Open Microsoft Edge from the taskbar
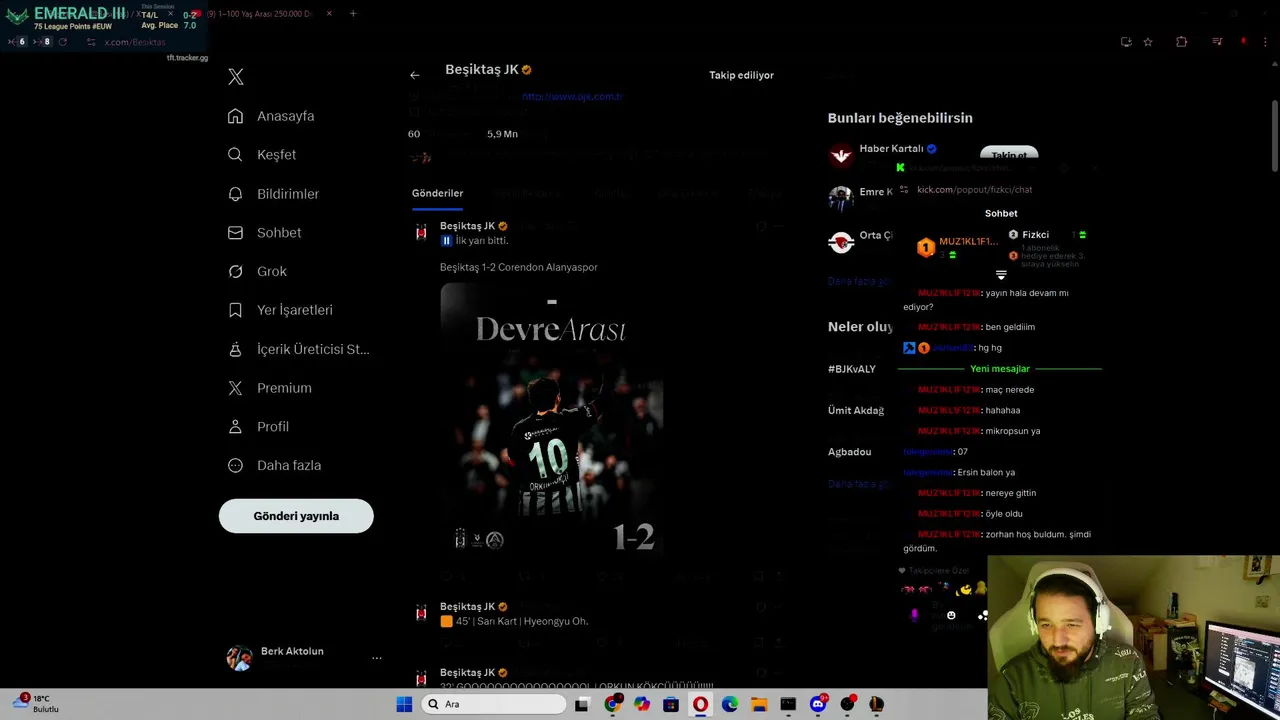1280x720 pixels. tap(730, 704)
